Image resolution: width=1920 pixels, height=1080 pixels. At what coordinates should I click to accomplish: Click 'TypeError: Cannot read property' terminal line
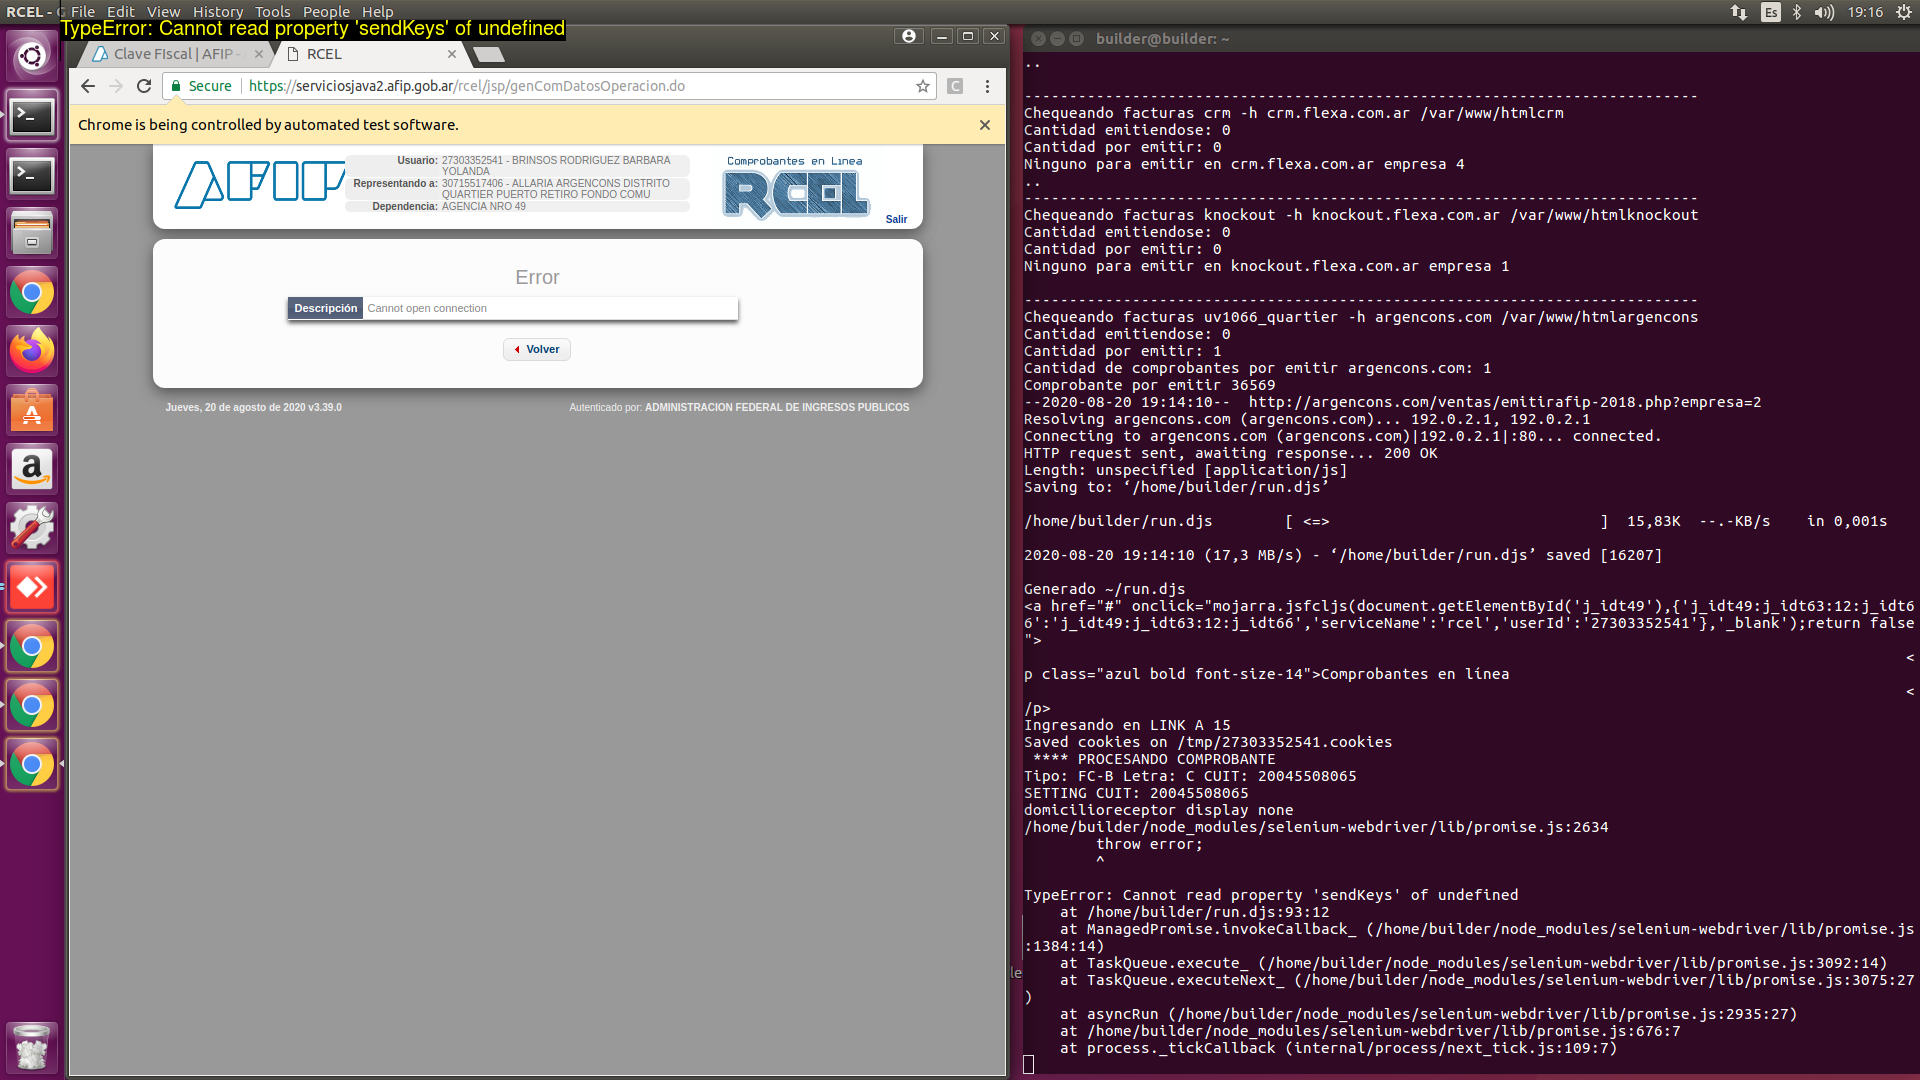1271,895
